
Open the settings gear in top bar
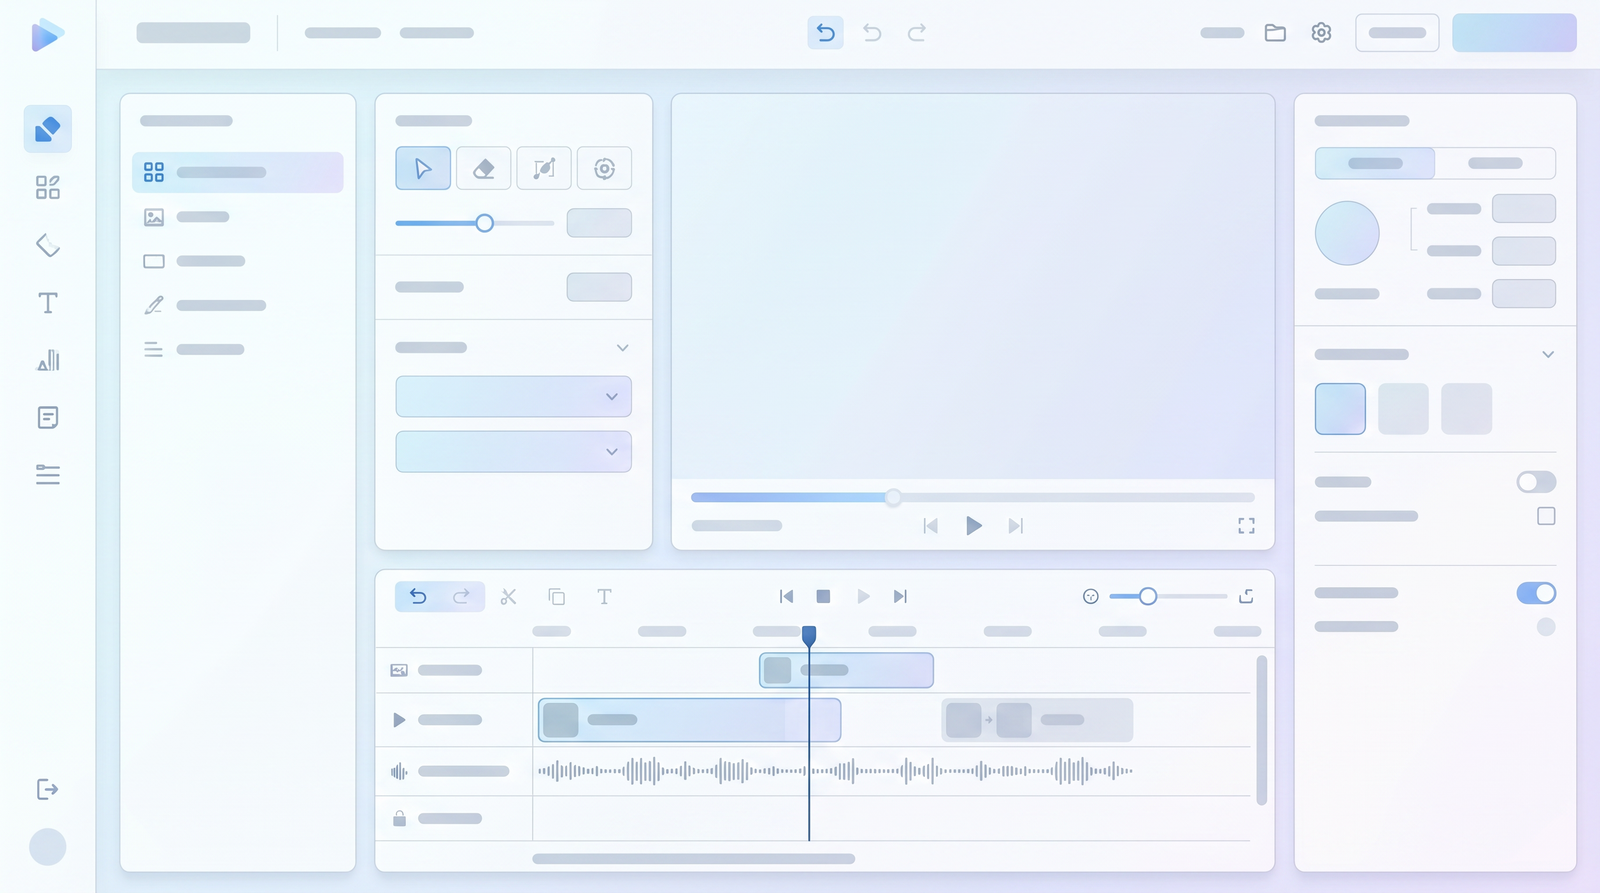click(x=1321, y=33)
